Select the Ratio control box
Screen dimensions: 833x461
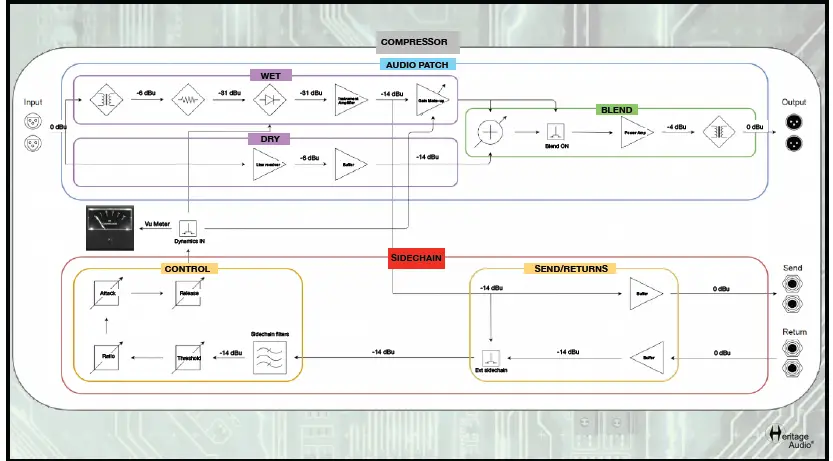106,358
